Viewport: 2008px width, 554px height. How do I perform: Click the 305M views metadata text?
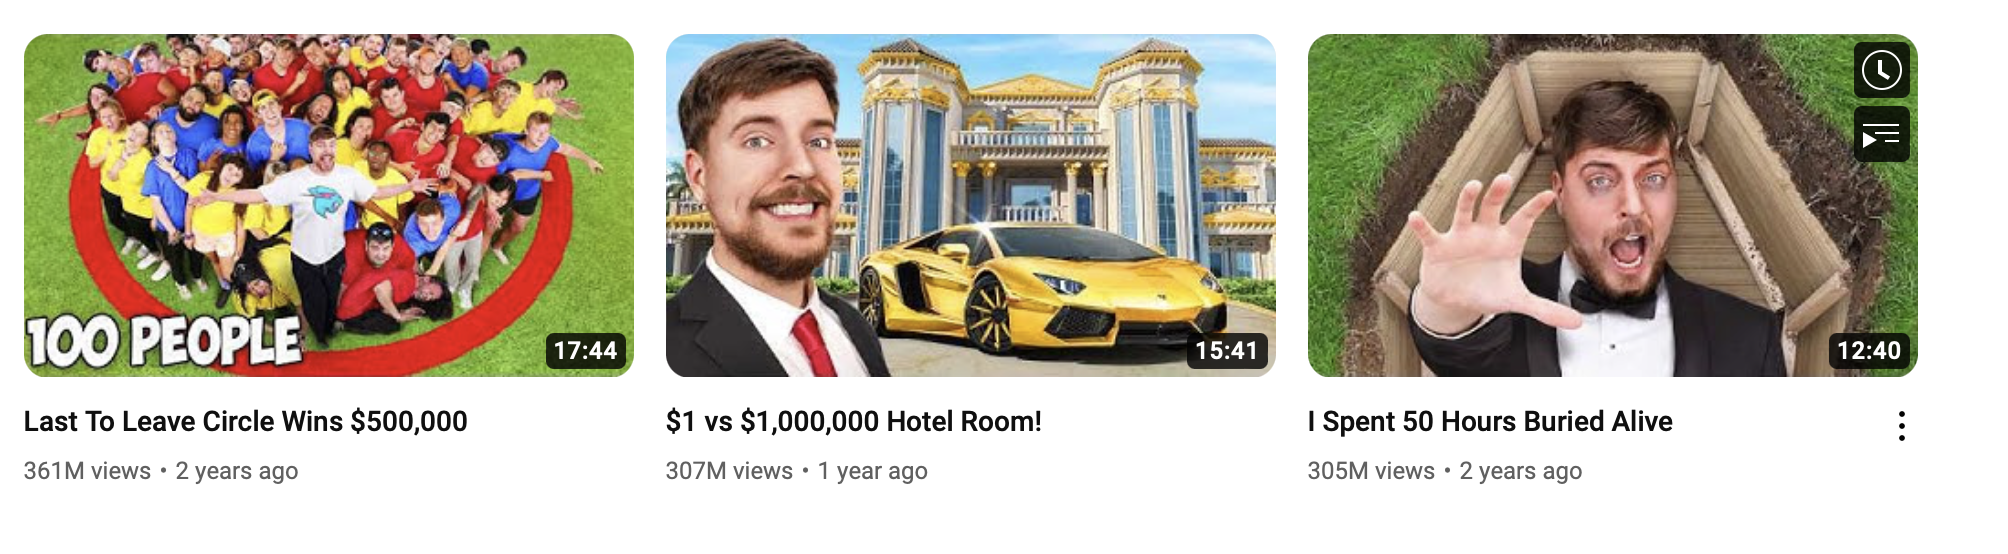click(x=1371, y=471)
